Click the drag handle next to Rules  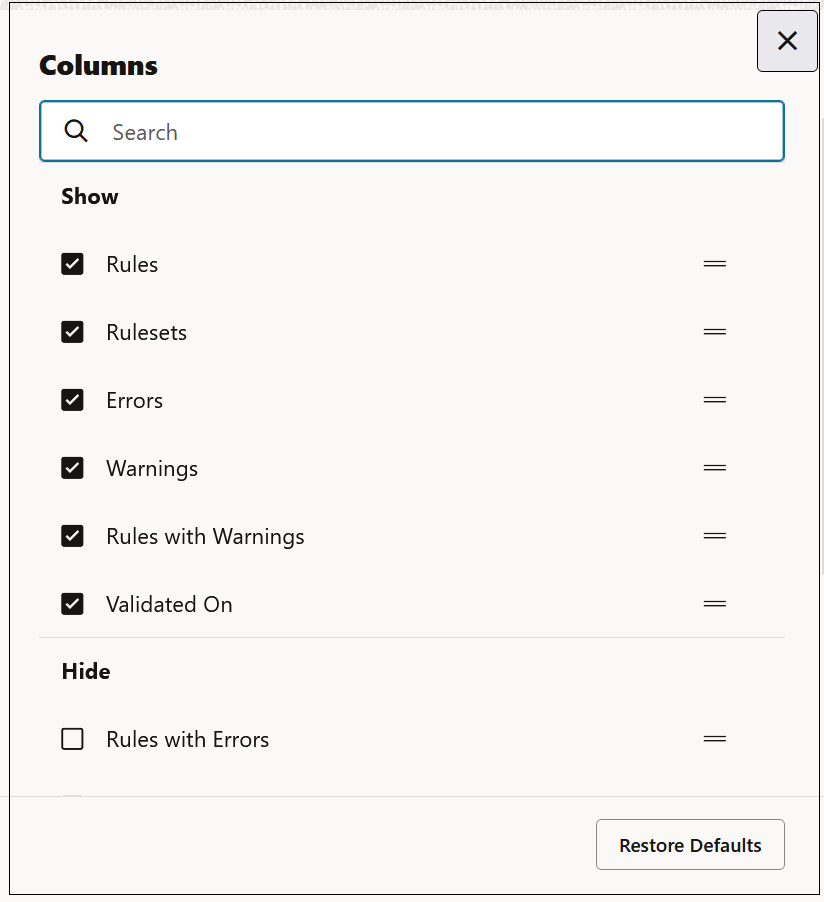click(714, 263)
